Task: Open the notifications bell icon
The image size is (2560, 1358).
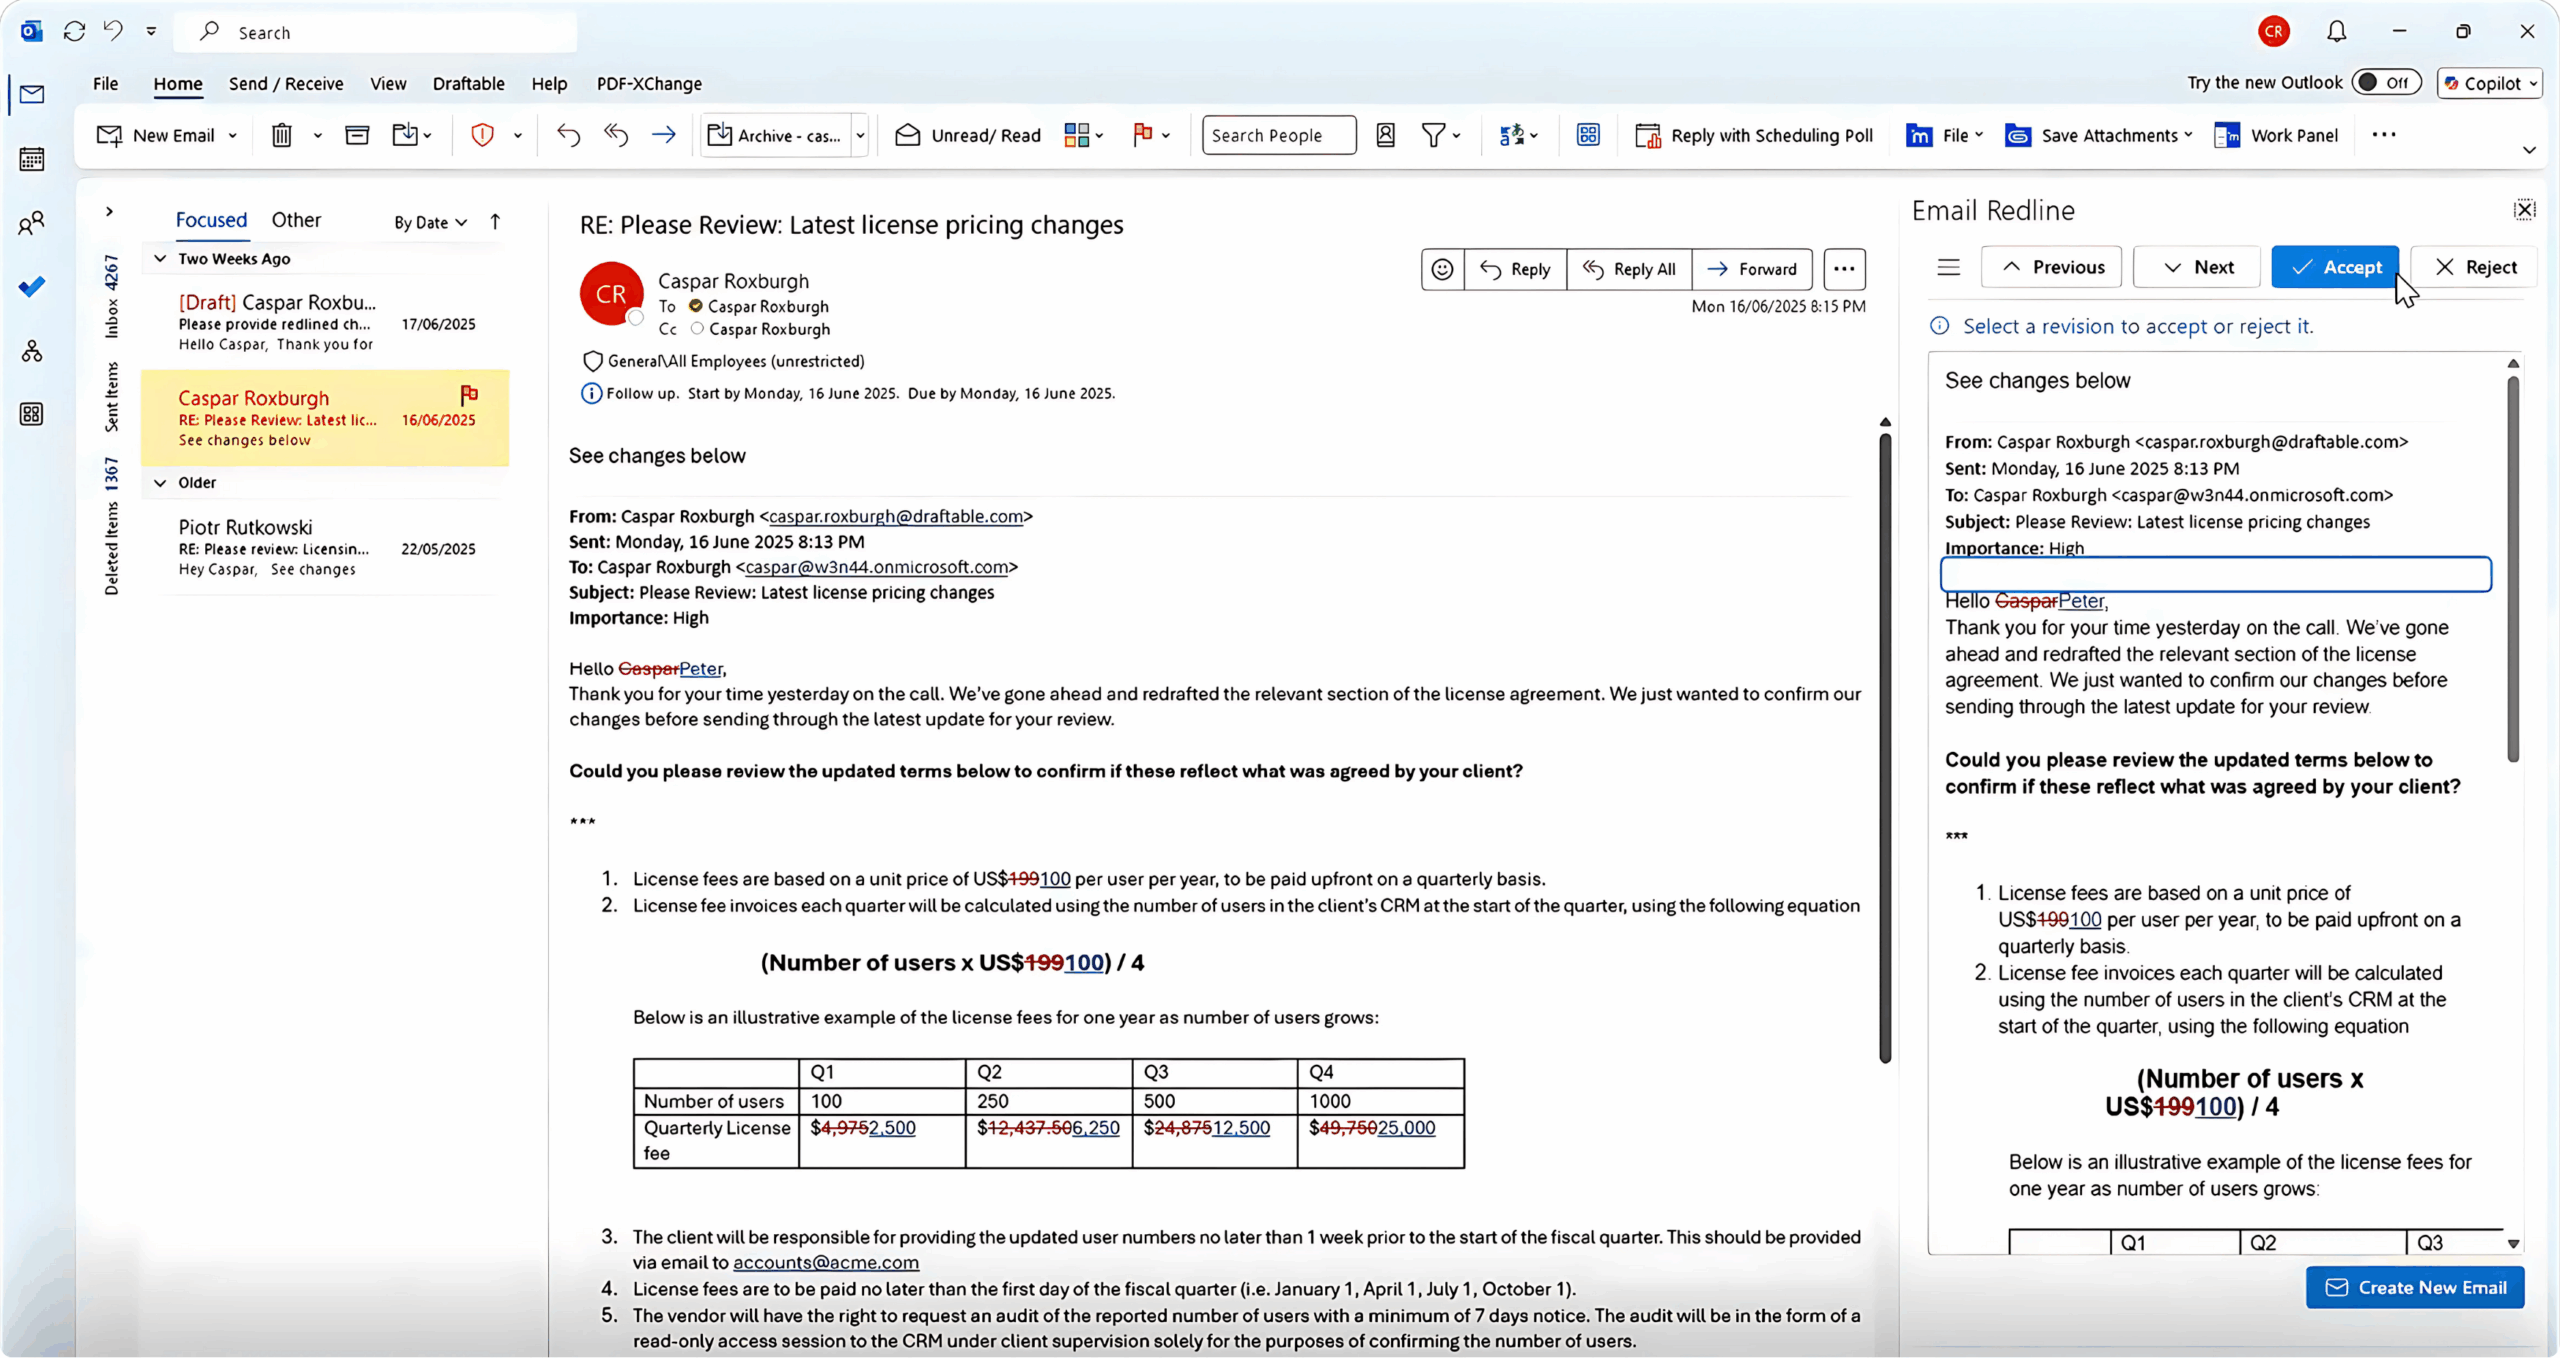Action: 2336,32
